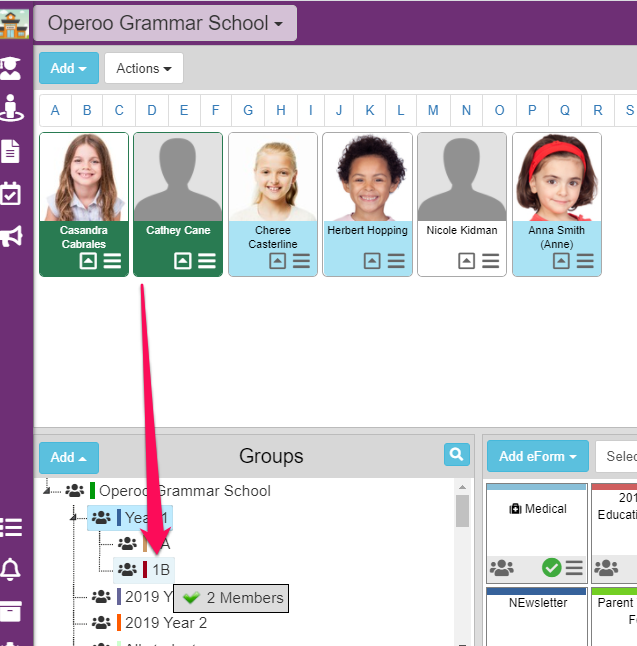Click the graduation cap icon in sidebar
The width and height of the screenshot is (637, 646).
coord(11,68)
